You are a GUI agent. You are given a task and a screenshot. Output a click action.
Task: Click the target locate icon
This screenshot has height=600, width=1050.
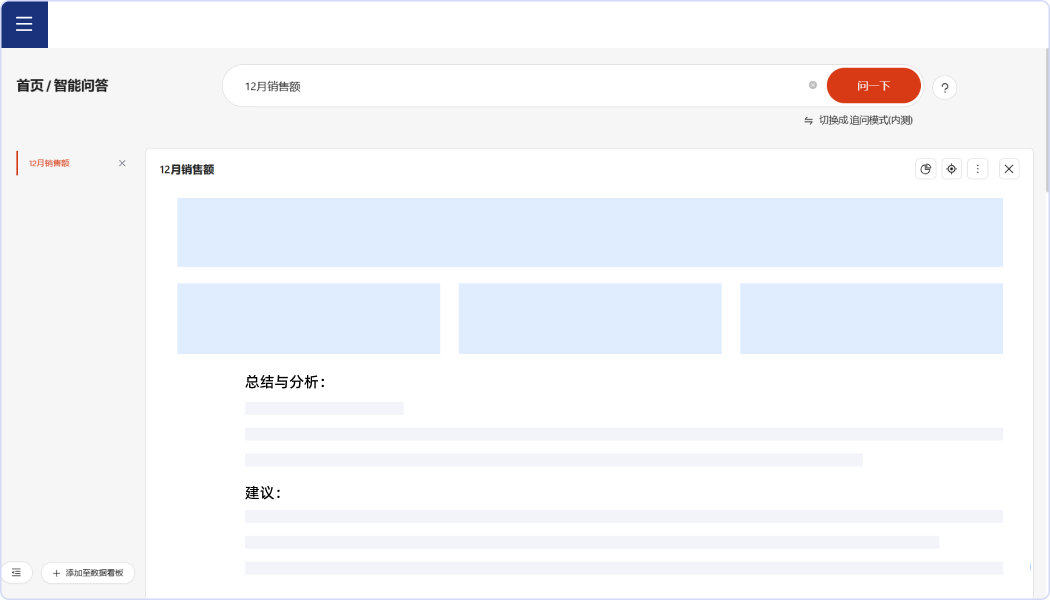pyautogui.click(x=951, y=169)
